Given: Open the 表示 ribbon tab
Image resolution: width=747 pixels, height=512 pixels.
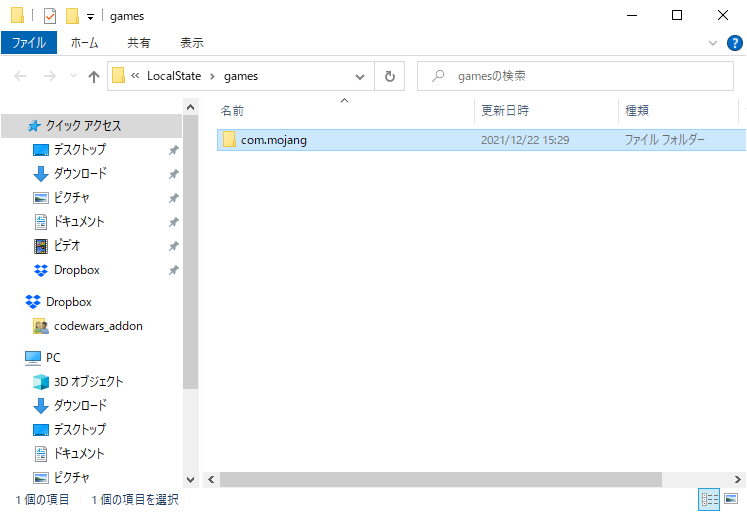Looking at the screenshot, I should point(191,43).
